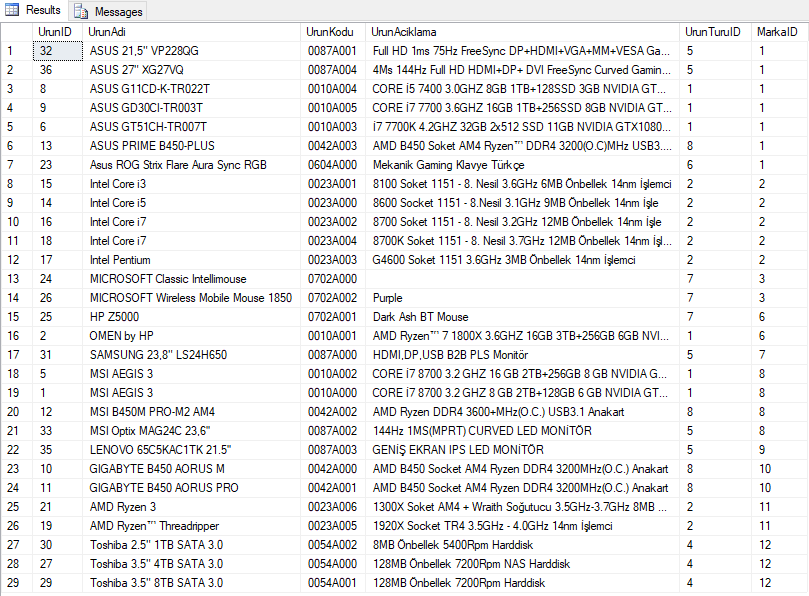The width and height of the screenshot is (809, 596).
Task: Click MSI Optix MAG24C 23,6" cell
Action: 191,431
